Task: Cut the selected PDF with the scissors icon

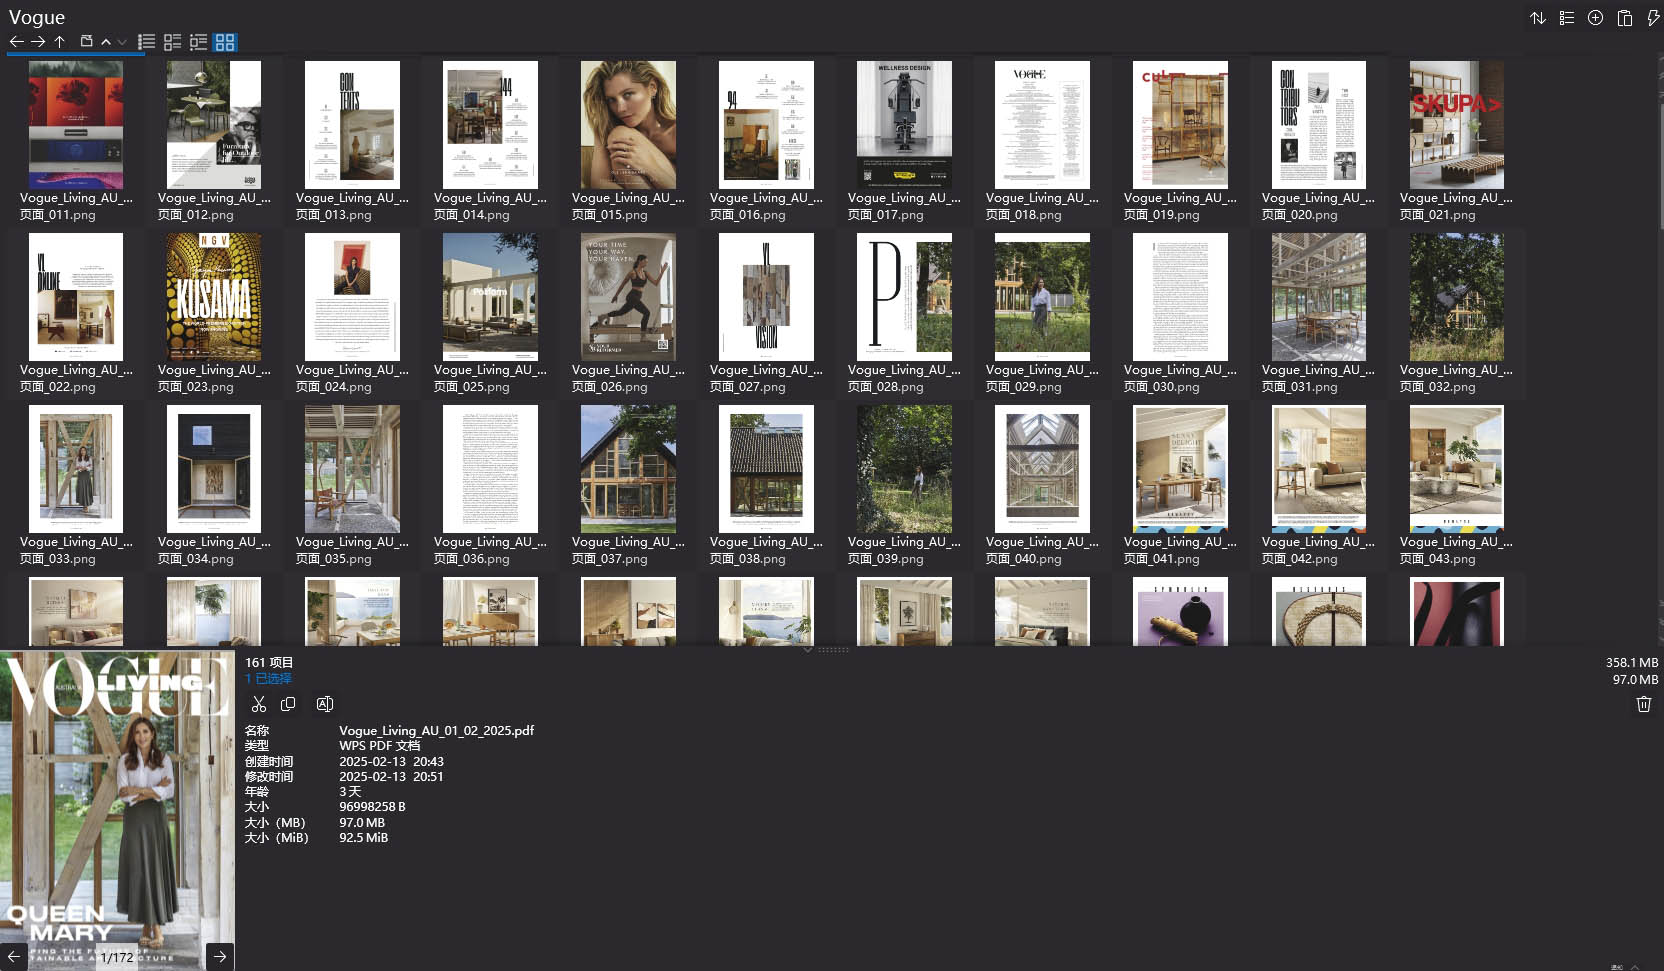Action: click(259, 704)
